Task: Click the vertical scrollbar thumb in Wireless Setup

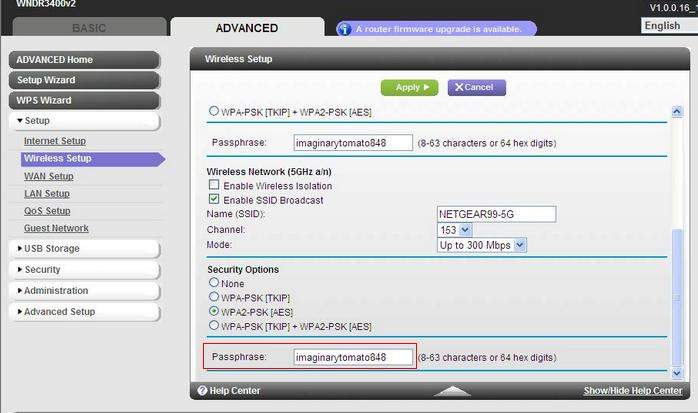Action: coord(677,297)
